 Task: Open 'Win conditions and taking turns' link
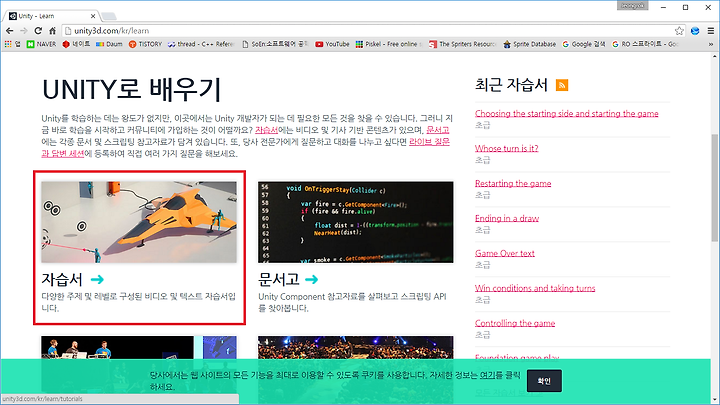(535, 288)
